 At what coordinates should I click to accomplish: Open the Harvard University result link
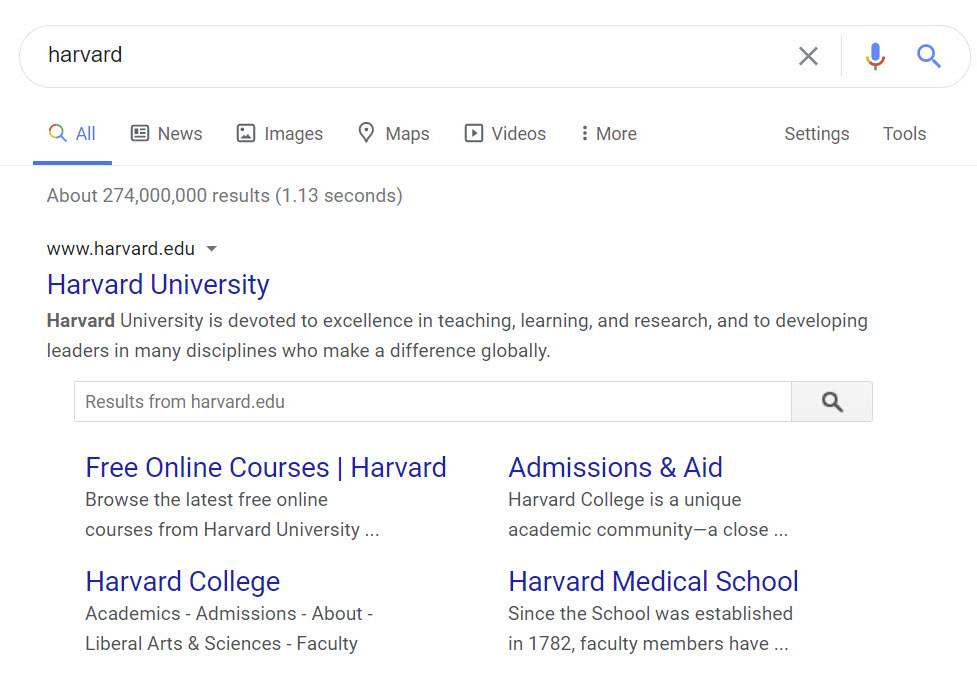[x=158, y=285]
